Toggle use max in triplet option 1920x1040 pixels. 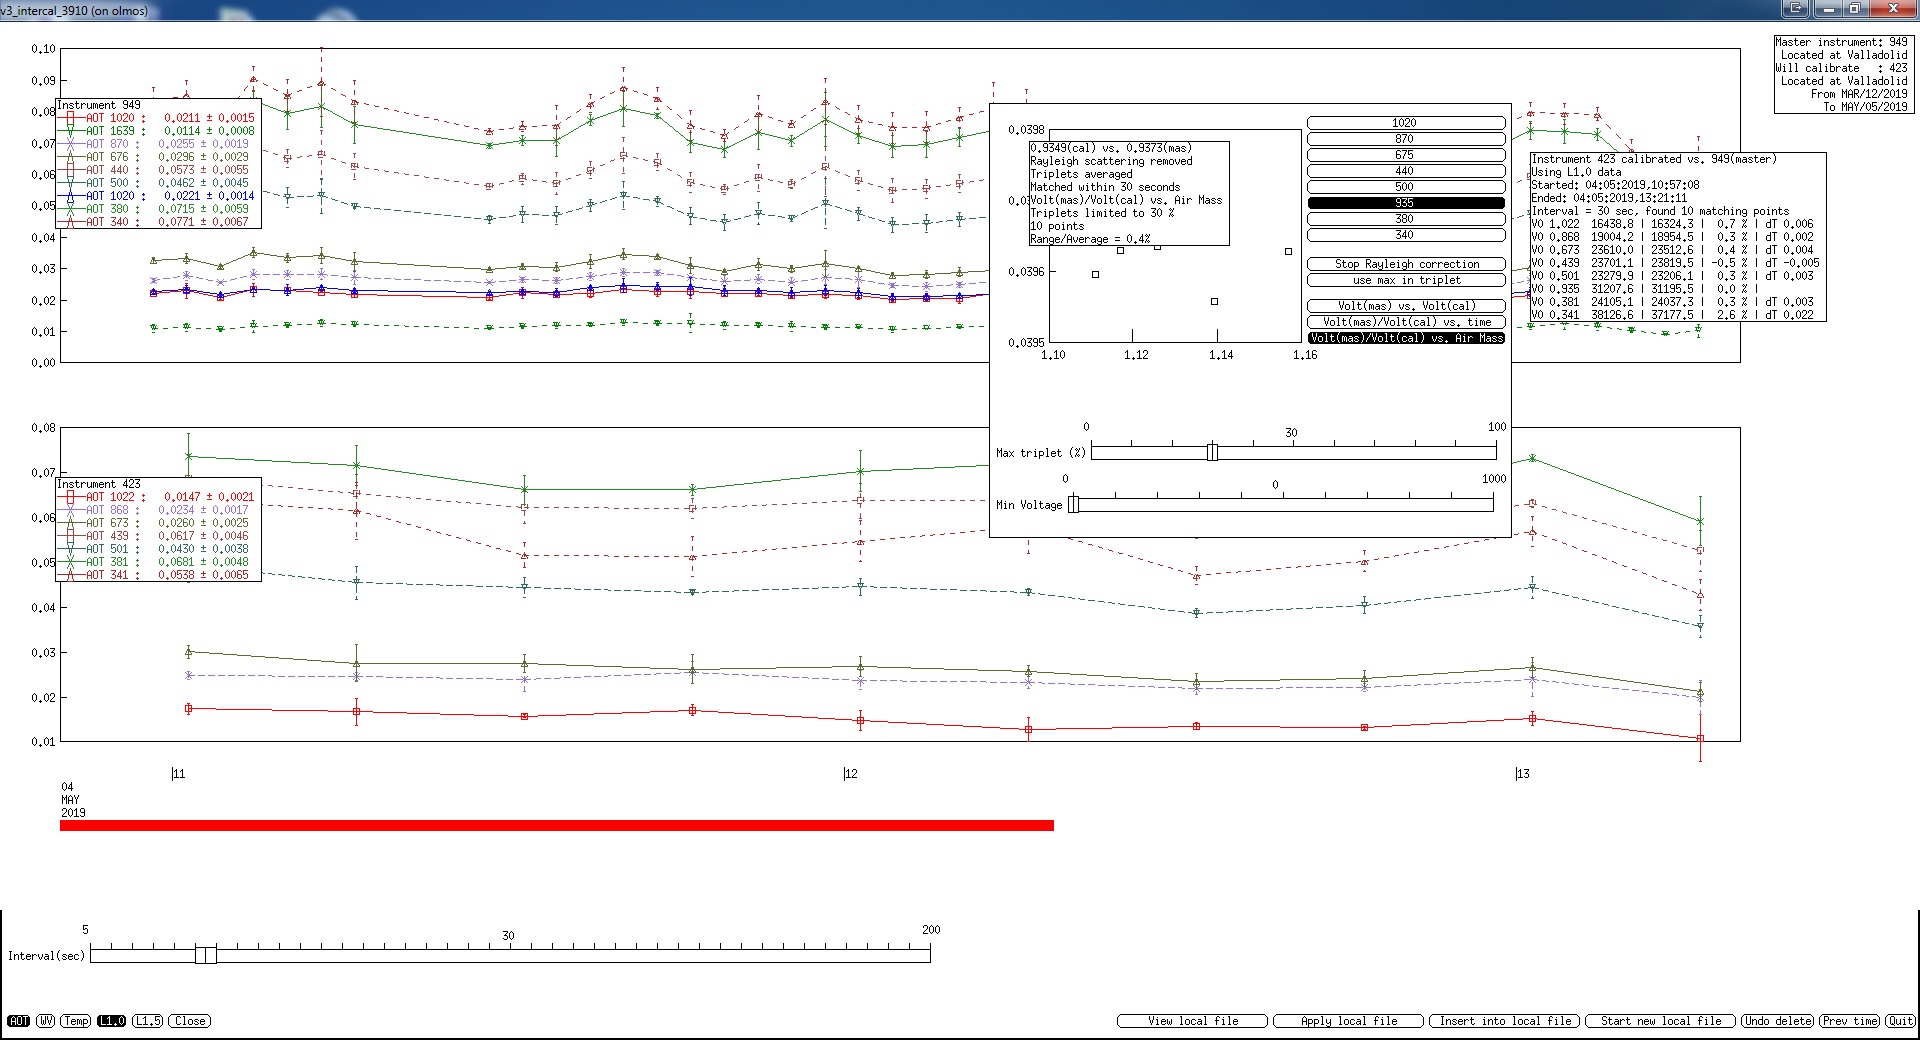1406,280
